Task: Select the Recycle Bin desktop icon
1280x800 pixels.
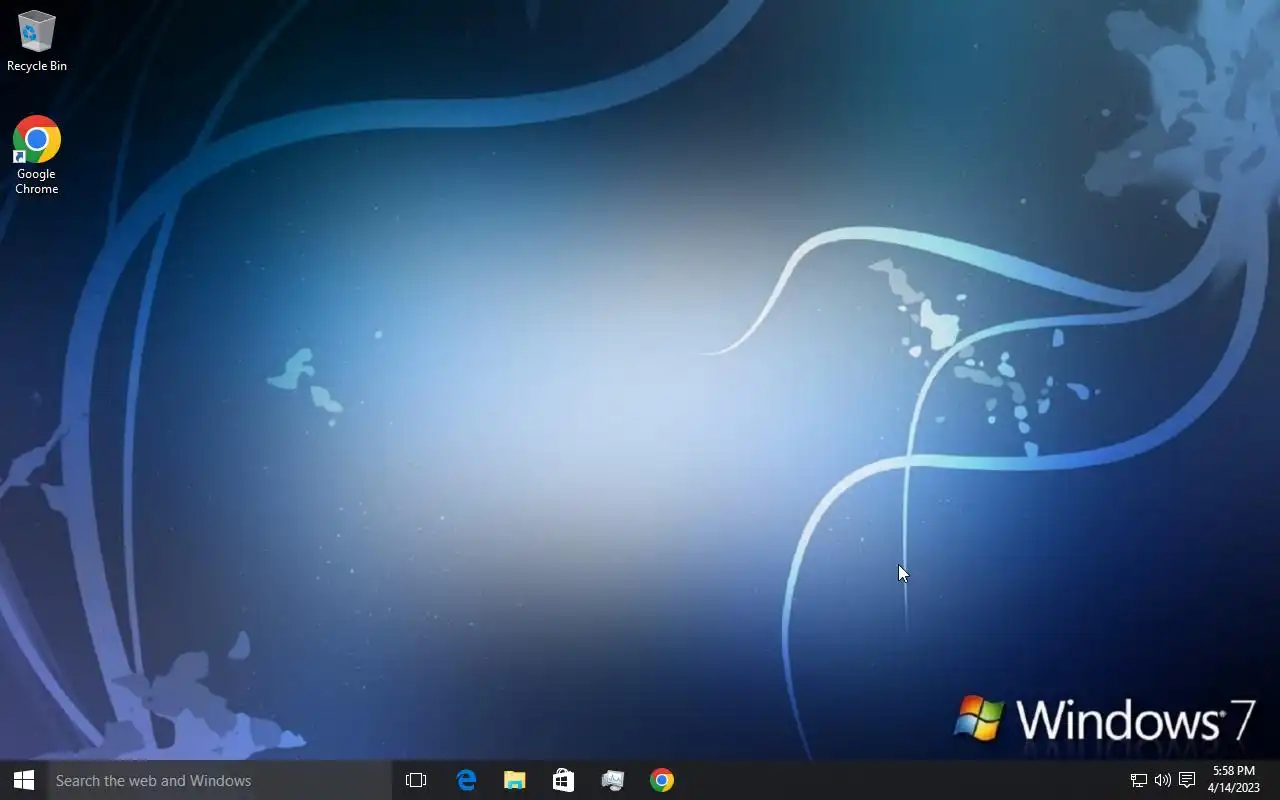Action: (x=36, y=41)
